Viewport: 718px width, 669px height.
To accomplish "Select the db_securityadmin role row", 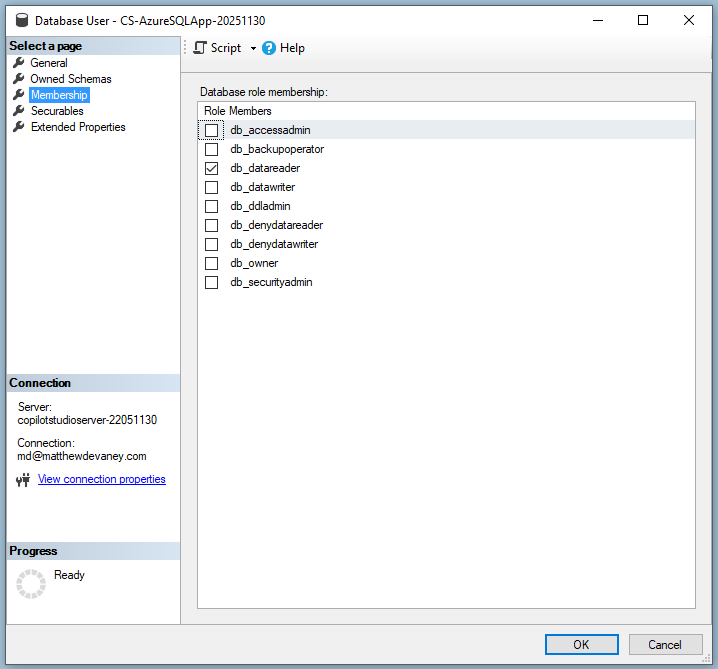I will point(271,282).
